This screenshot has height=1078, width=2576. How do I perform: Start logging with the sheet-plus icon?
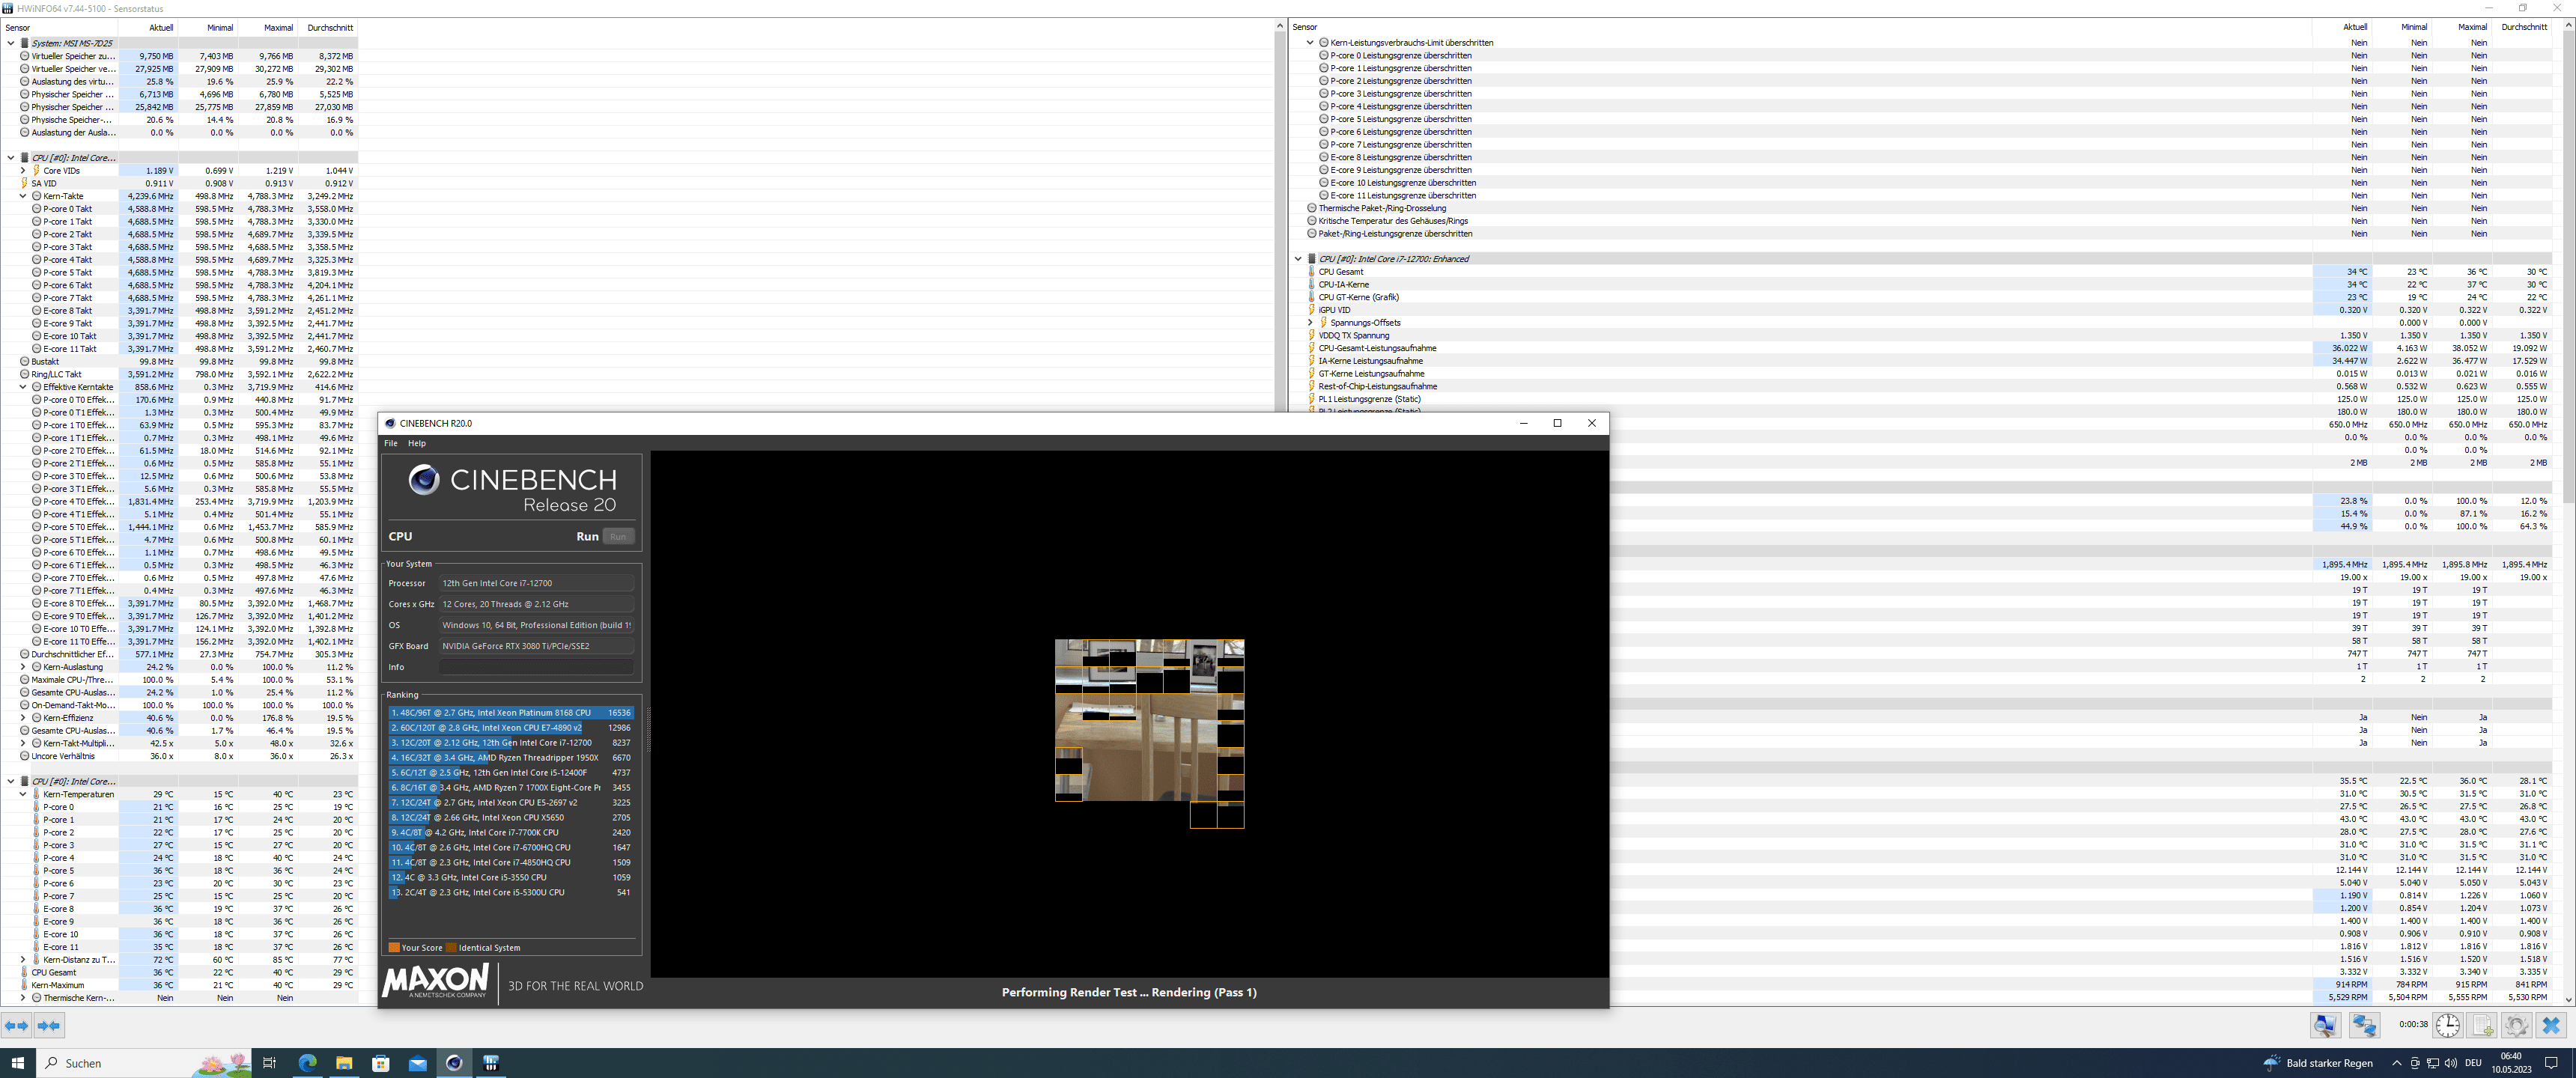[2482, 1025]
